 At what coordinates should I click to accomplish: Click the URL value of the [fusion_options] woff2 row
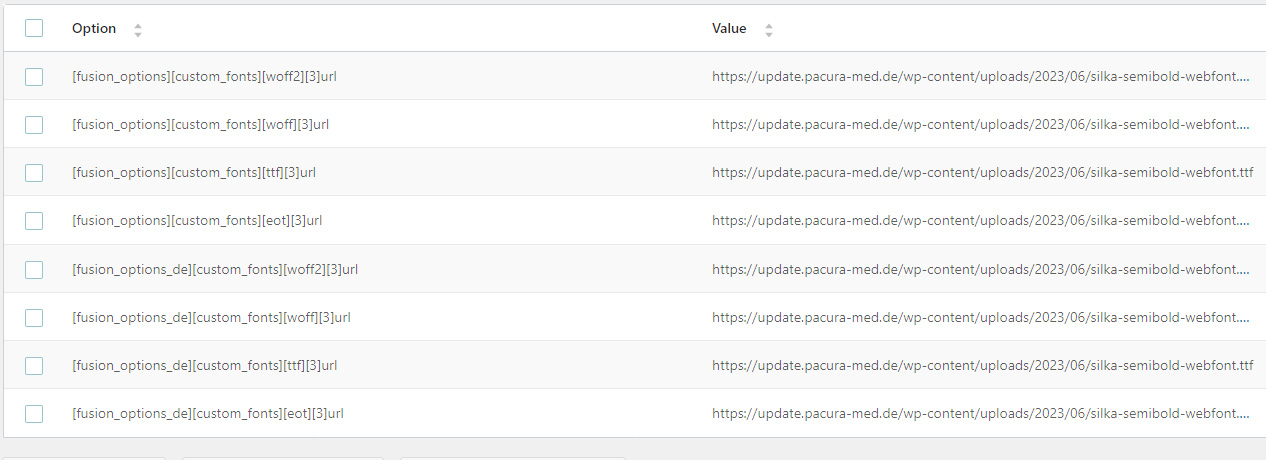tap(982, 76)
